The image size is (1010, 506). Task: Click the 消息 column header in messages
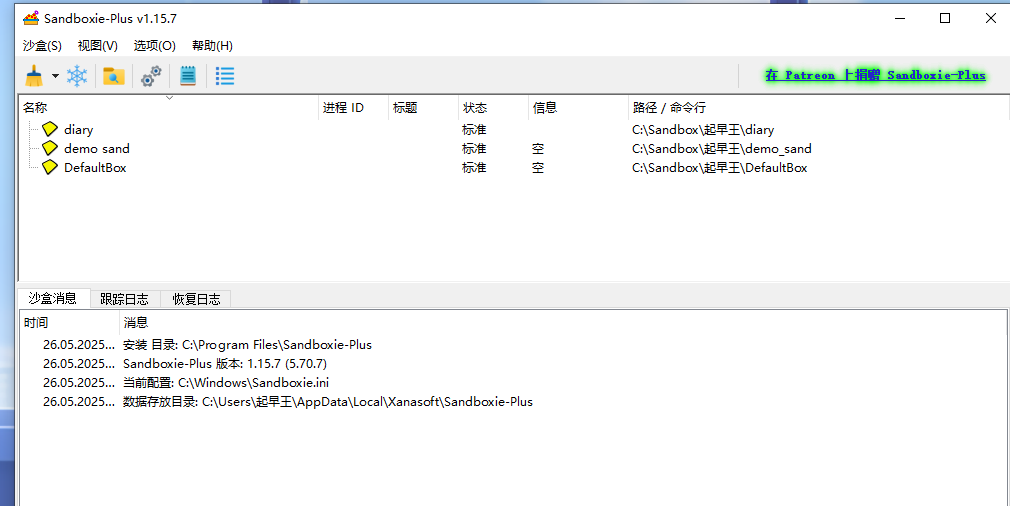coord(564,323)
